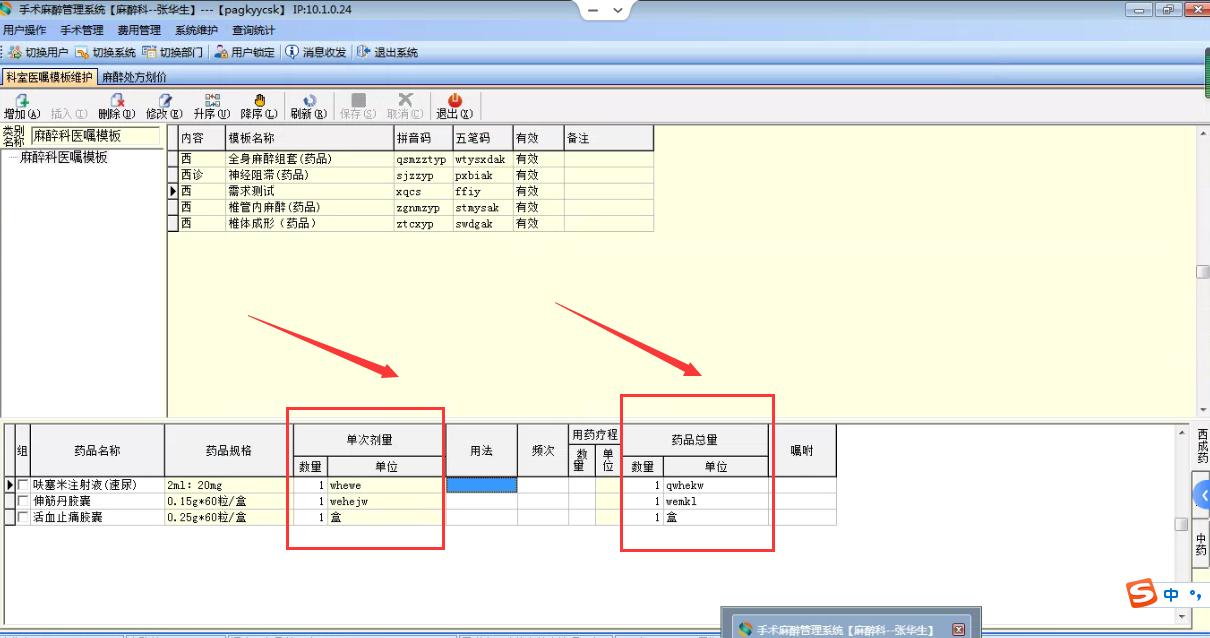1210x638 pixels.
Task: Click the 修改(E) edit toolbar icon
Action: 165,100
